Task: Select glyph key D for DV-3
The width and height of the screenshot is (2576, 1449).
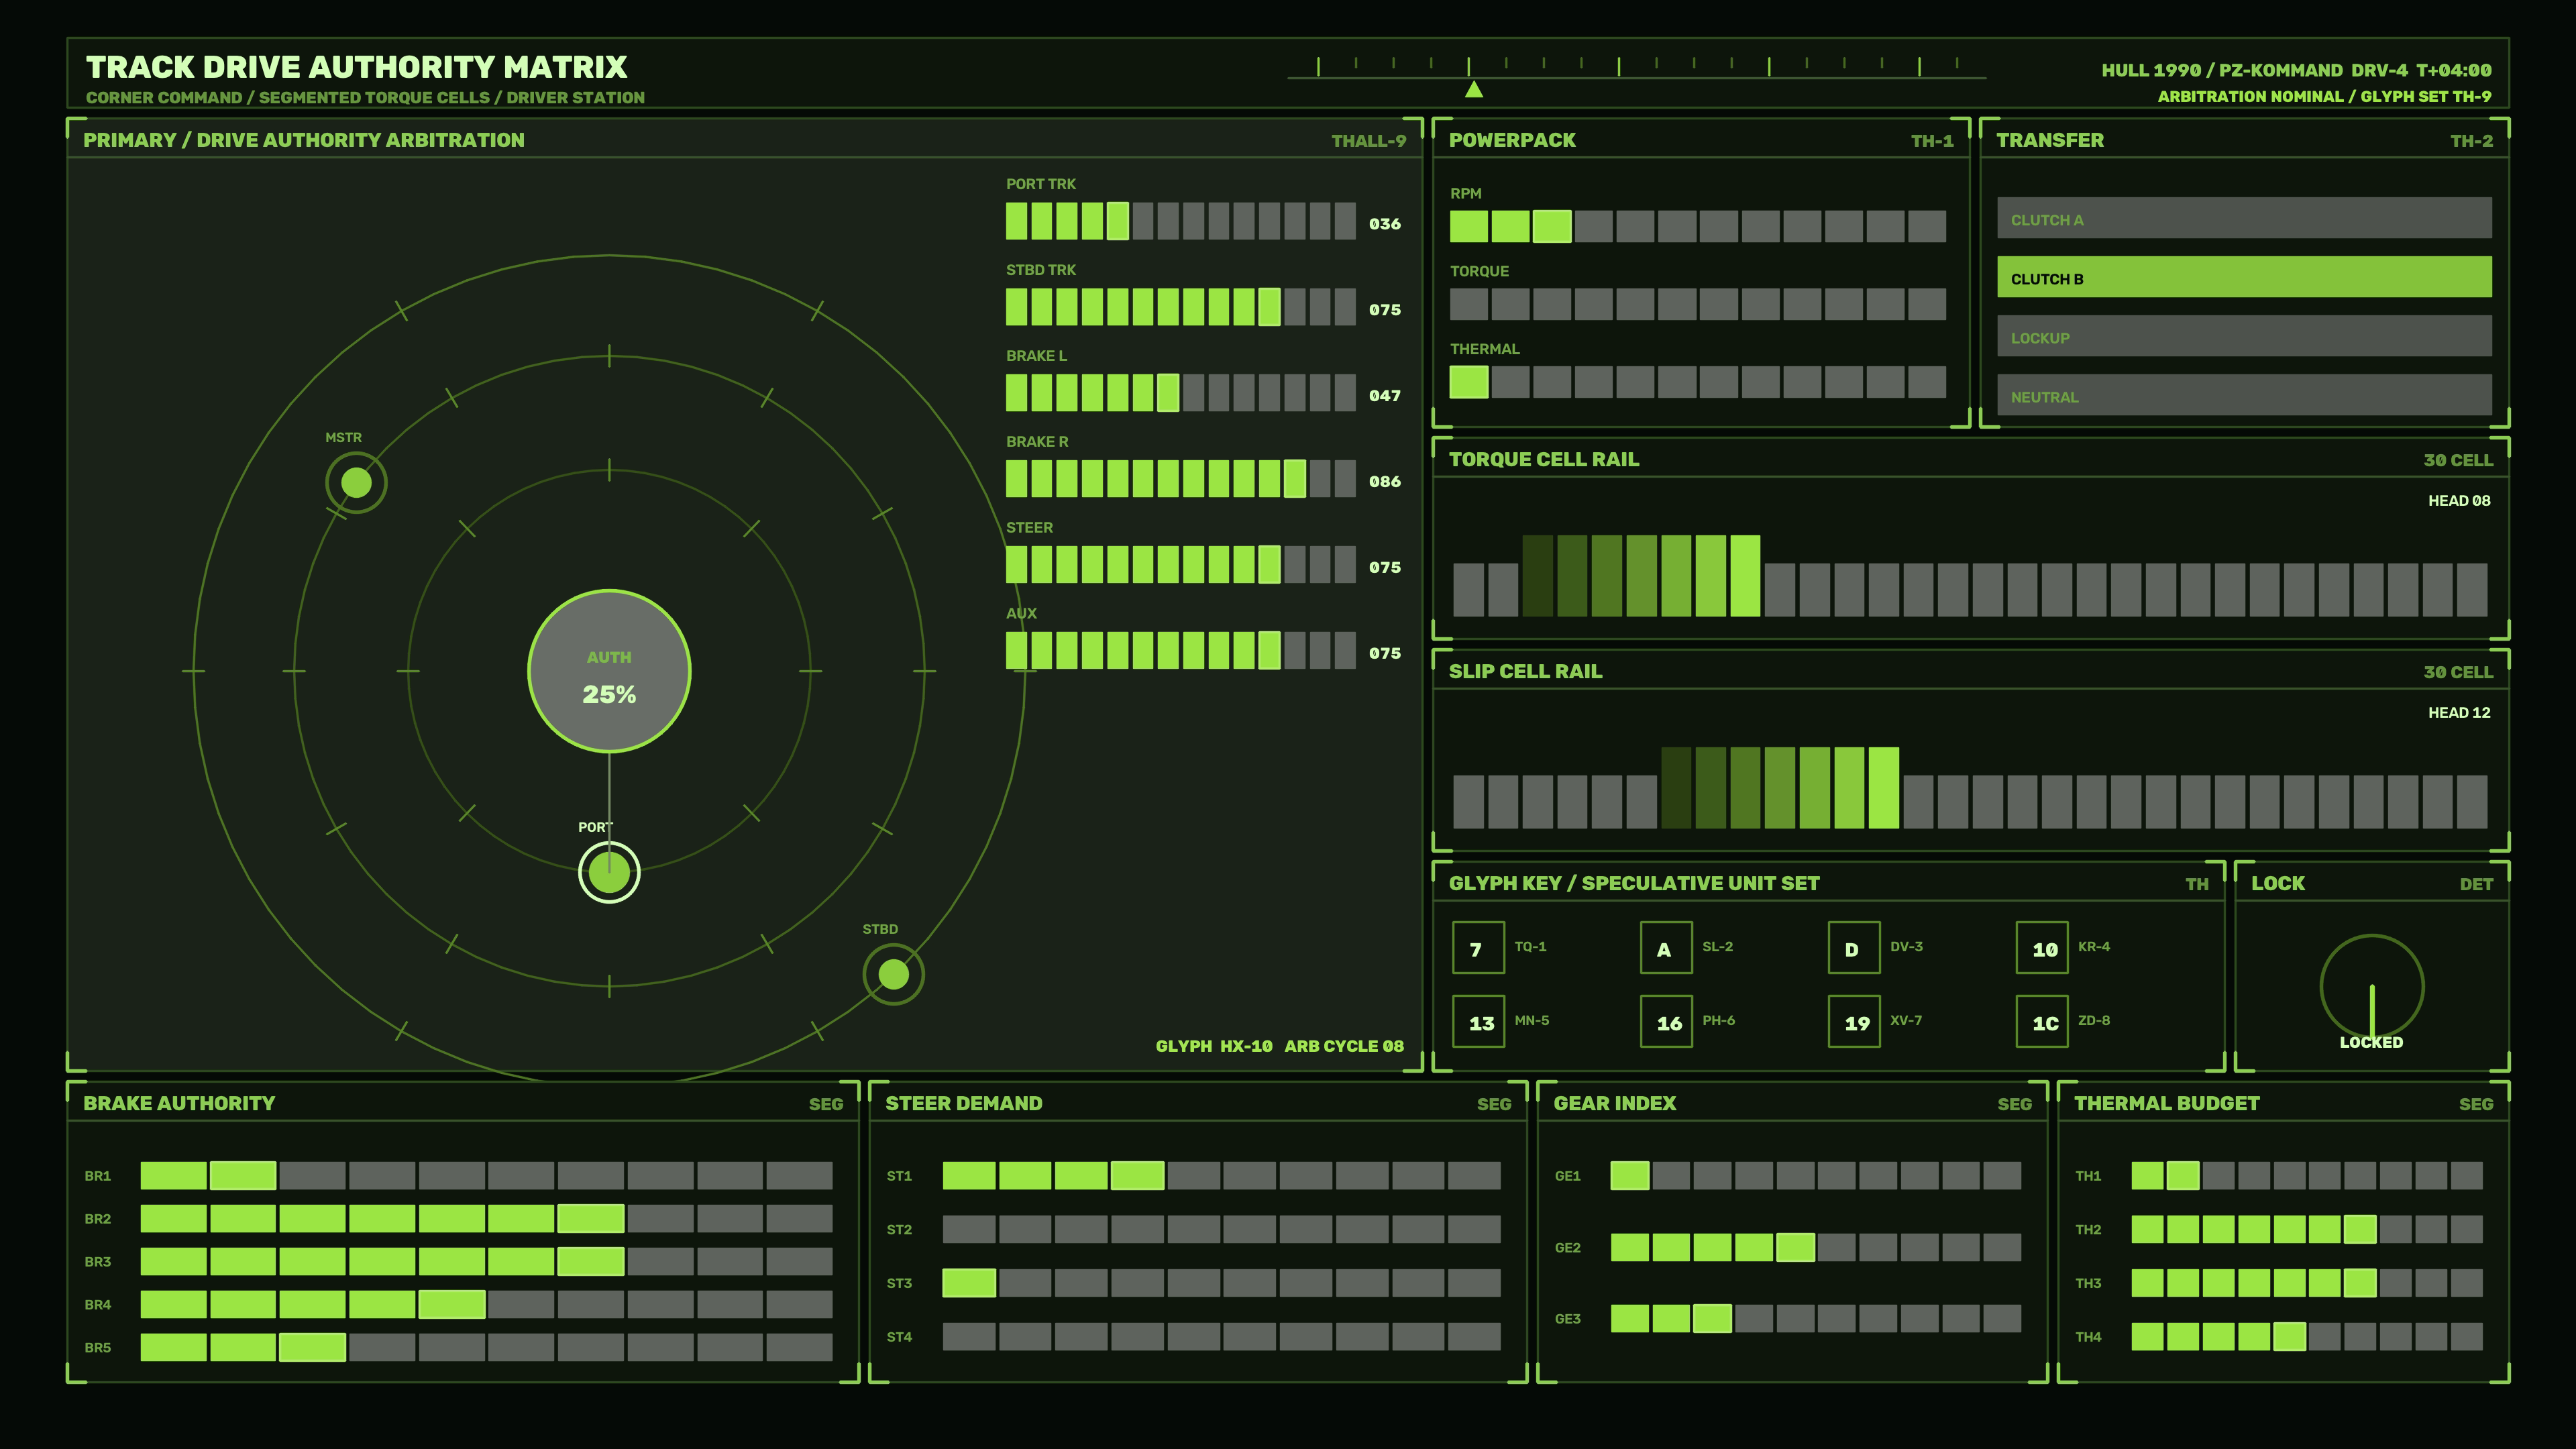Action: point(1854,948)
